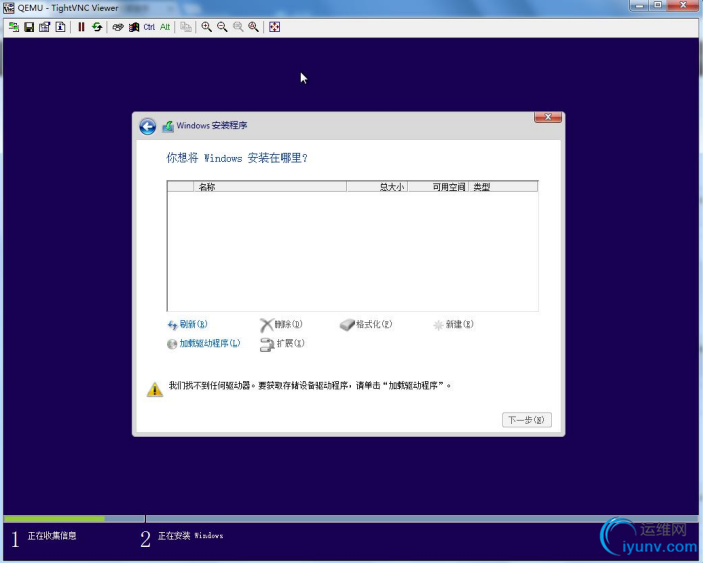Send Ctrl+Alt+Del icon
Viewport: 703px width, 563px height.
click(118, 27)
